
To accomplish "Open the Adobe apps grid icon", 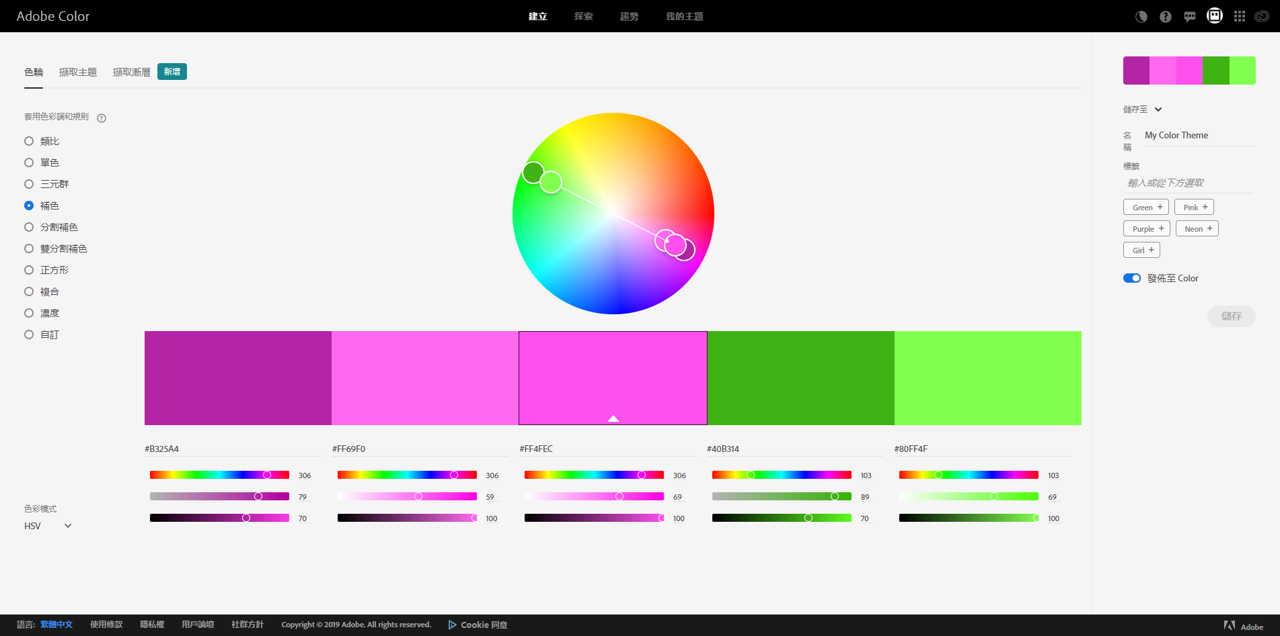I will tap(1239, 17).
